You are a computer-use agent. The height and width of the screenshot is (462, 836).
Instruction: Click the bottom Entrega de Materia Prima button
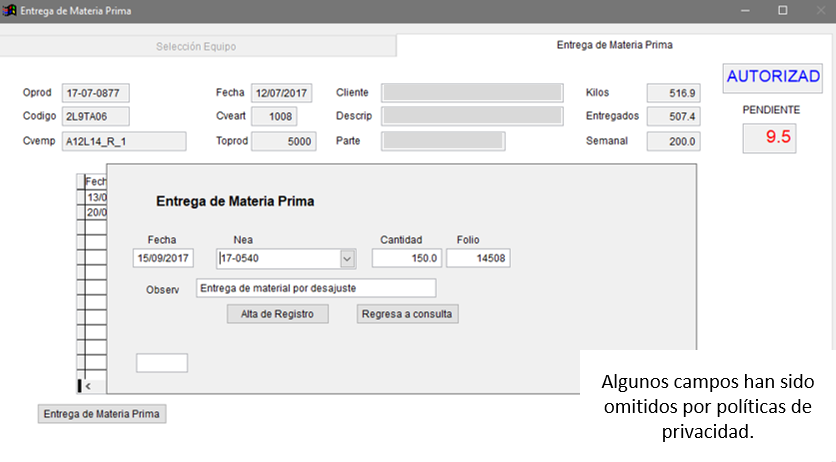click(102, 414)
